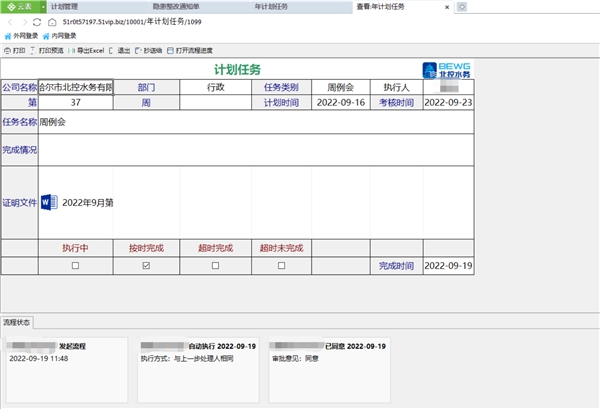The image size is (600, 409).
Task: Open 打开流程进度 workflow progress
Action: tap(190, 51)
